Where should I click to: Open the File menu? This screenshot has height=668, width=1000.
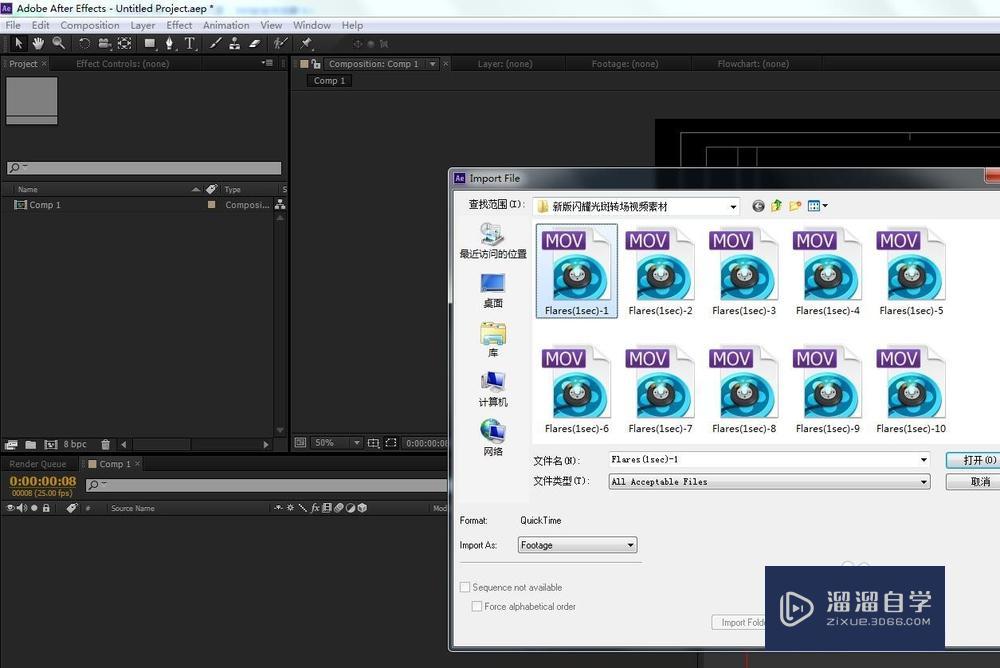tap(13, 25)
